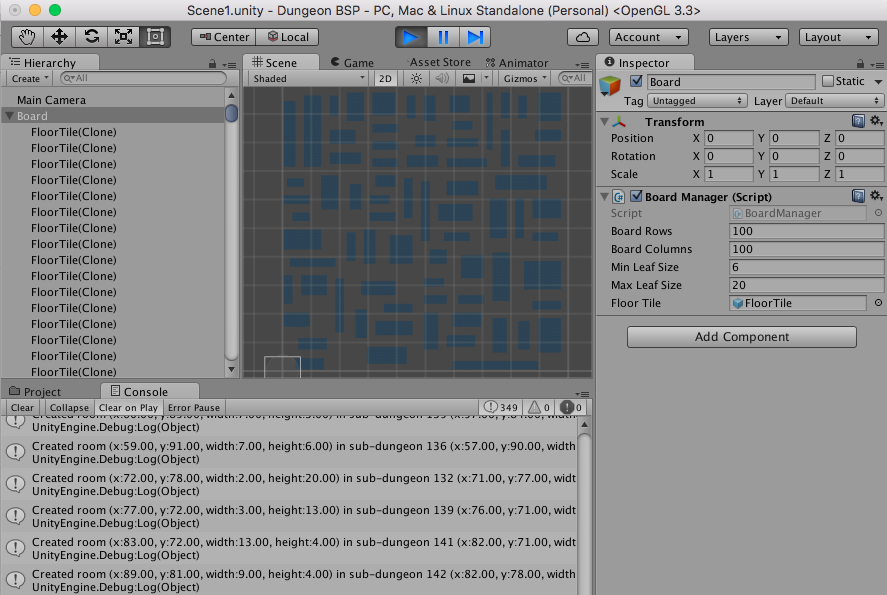The image size is (887, 595).
Task: Clear the Console log
Action: (22, 407)
